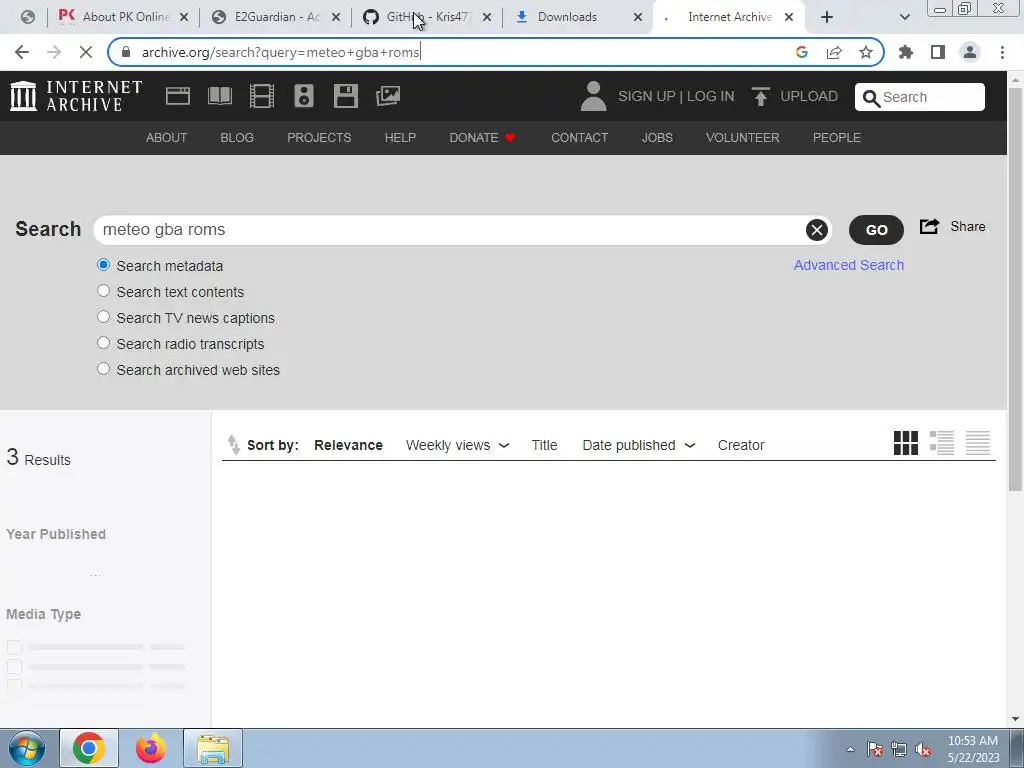Screen dimensions: 1024x768
Task: Go back to previous page
Action: tap(22, 52)
